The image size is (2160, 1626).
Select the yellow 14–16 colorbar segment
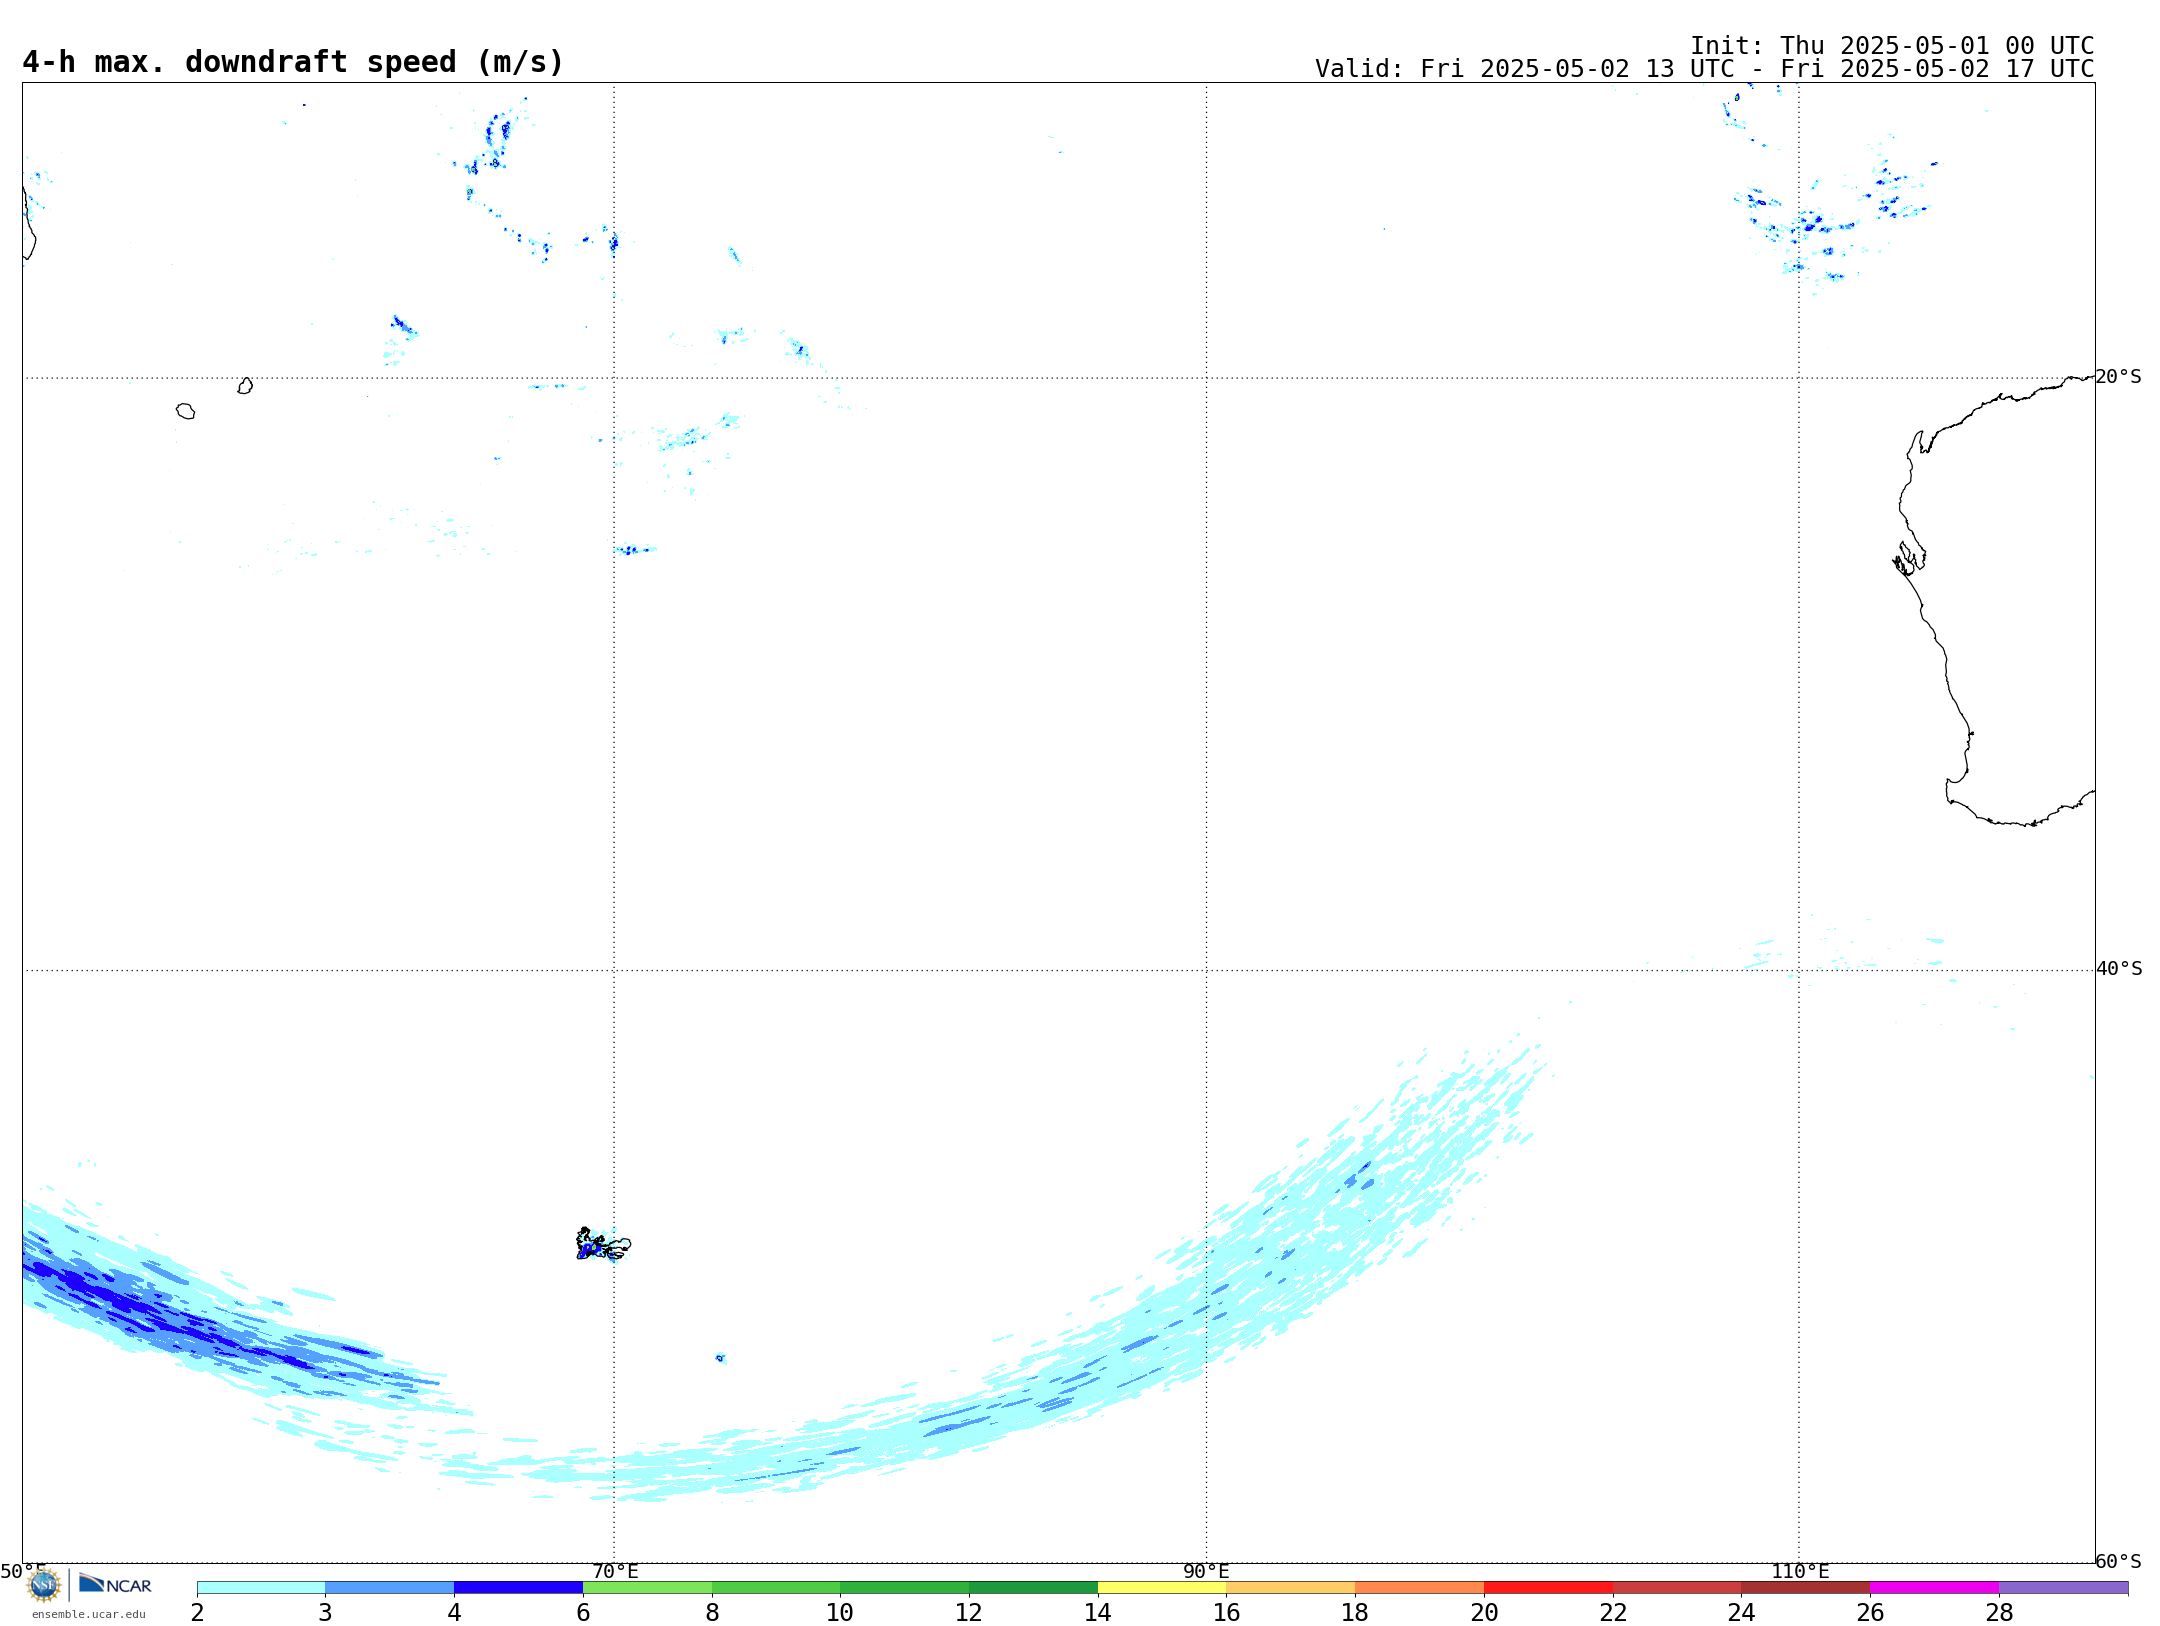tap(1162, 1588)
